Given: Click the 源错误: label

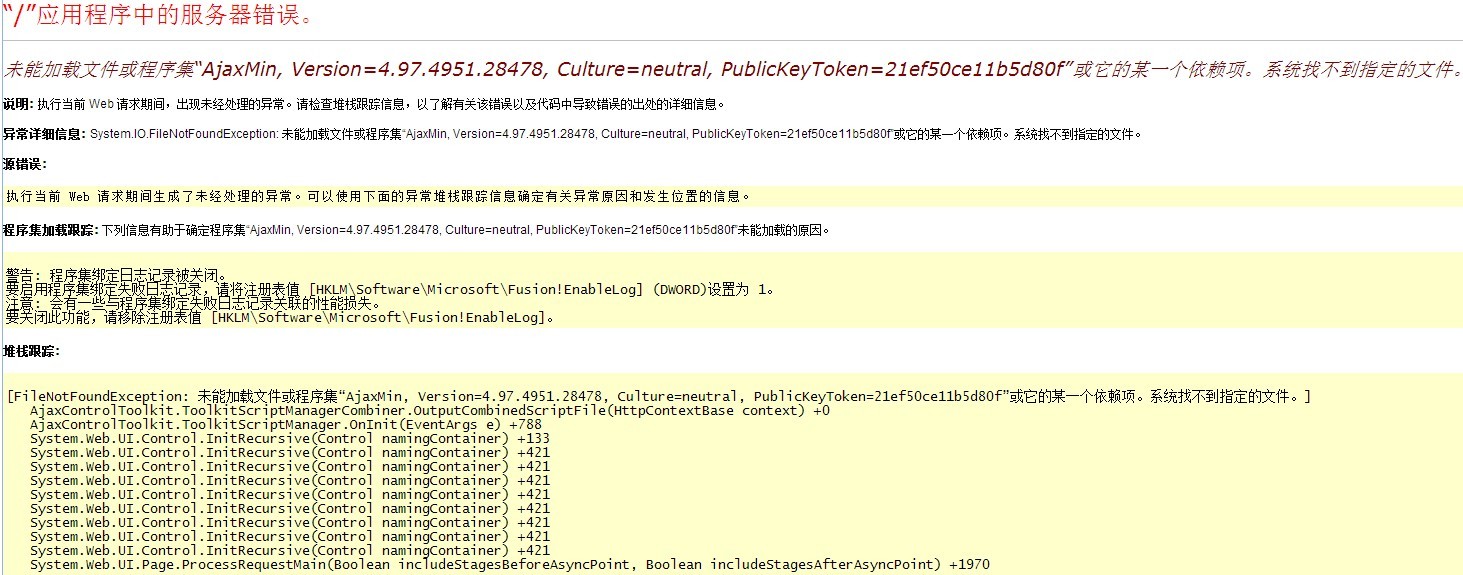Looking at the screenshot, I should (25, 164).
